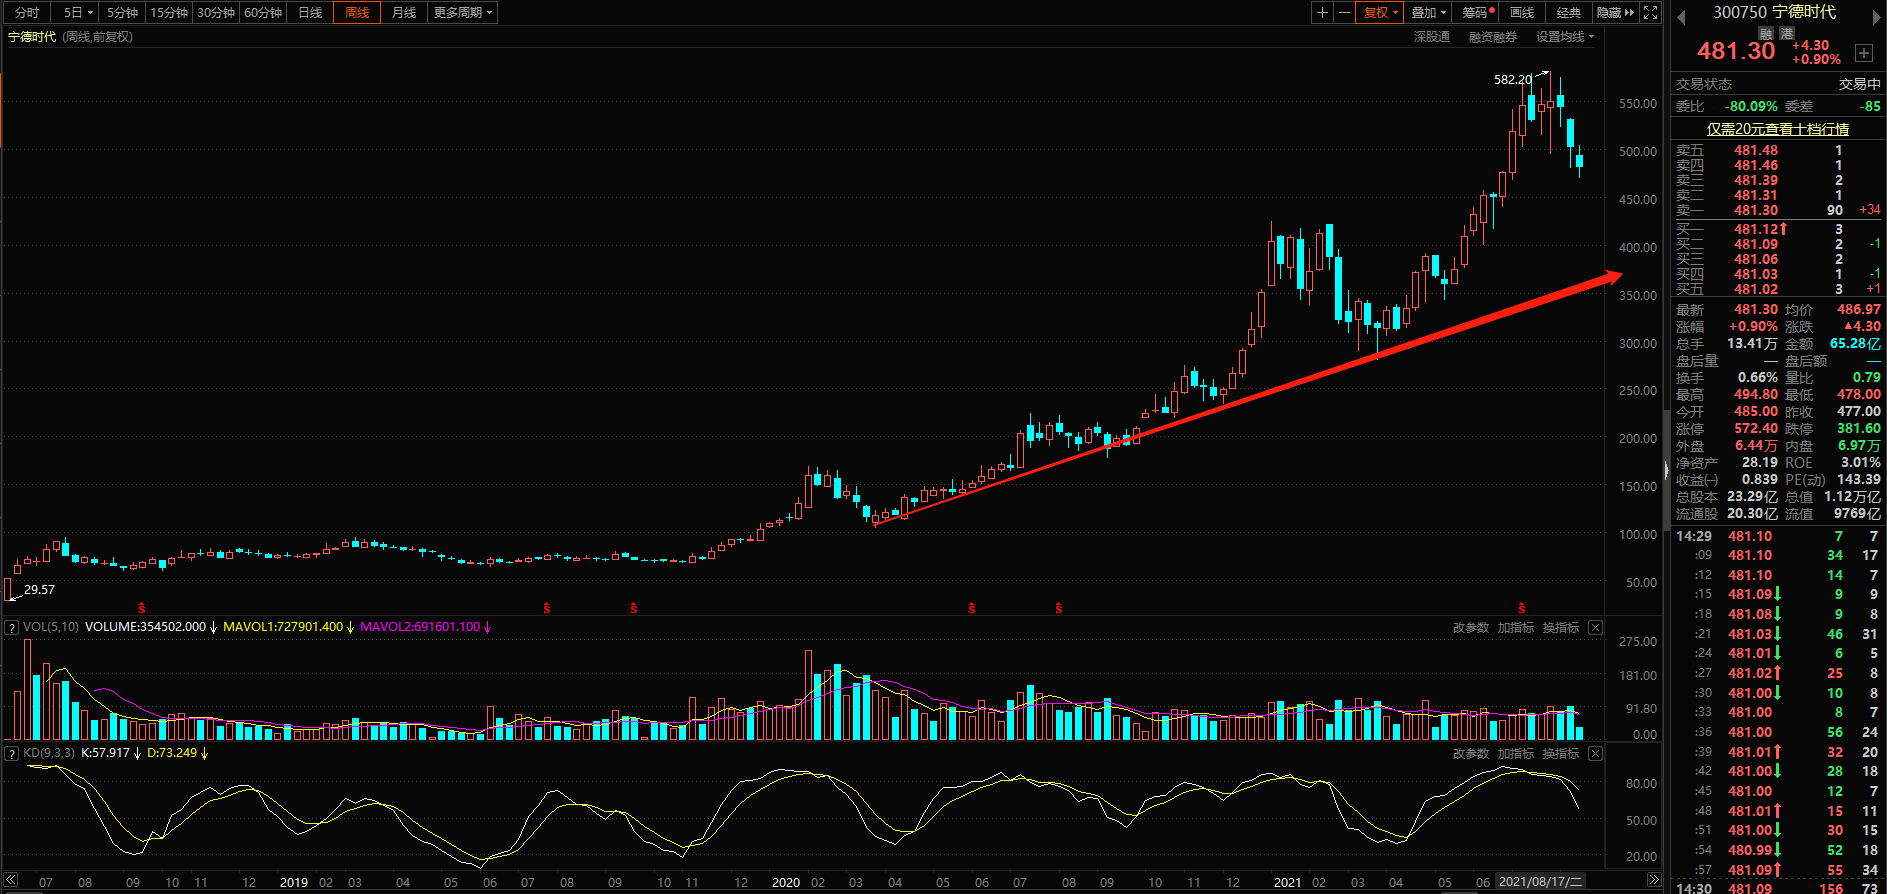Enter fullscreen chart mode icon
The height and width of the screenshot is (894, 1887).
[x=1651, y=13]
